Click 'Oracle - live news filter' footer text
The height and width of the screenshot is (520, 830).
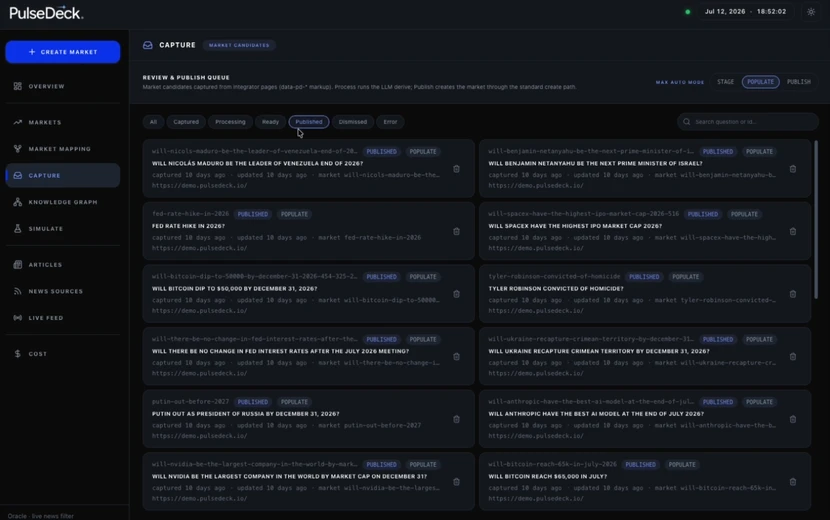41,516
